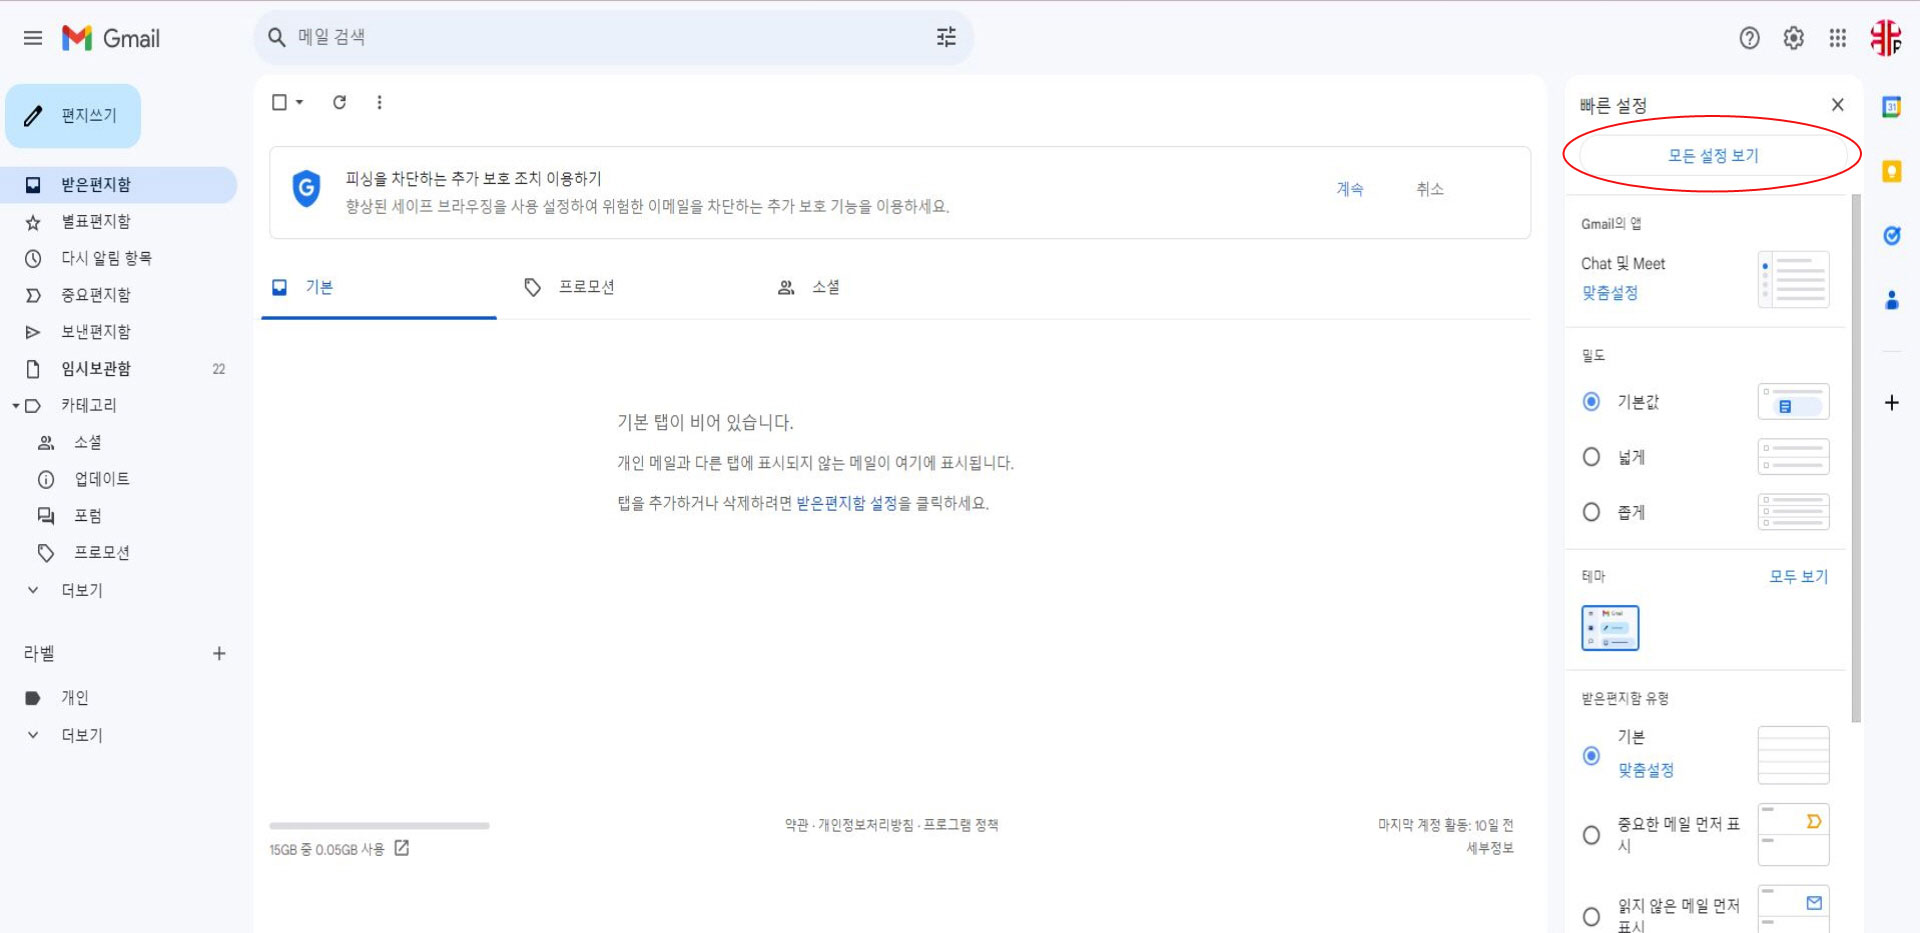This screenshot has width=1920, height=933.
Task: Open Google Tasks side panel icon
Action: pyautogui.click(x=1891, y=236)
